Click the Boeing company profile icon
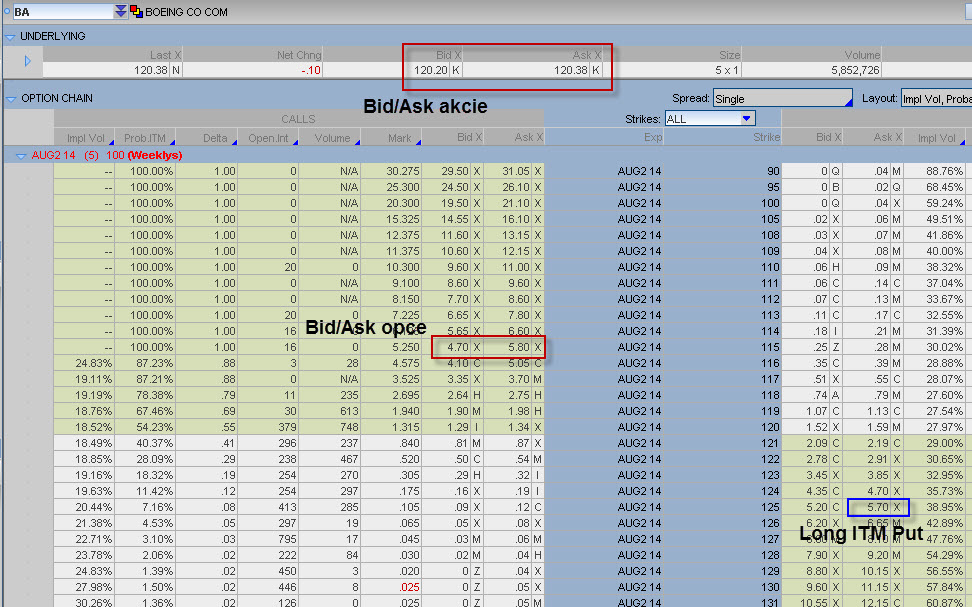Image resolution: width=972 pixels, height=607 pixels. (x=136, y=12)
